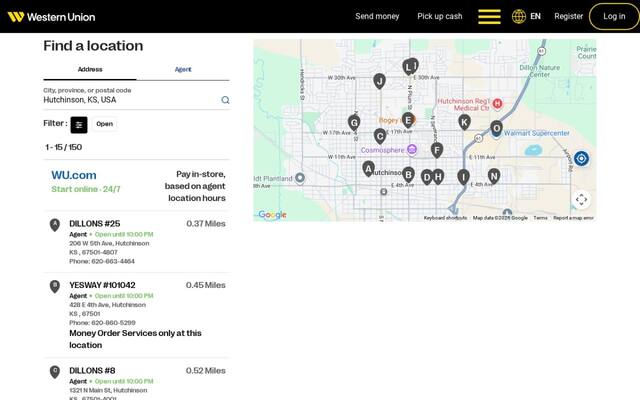Select map marker D

pyautogui.click(x=427, y=177)
